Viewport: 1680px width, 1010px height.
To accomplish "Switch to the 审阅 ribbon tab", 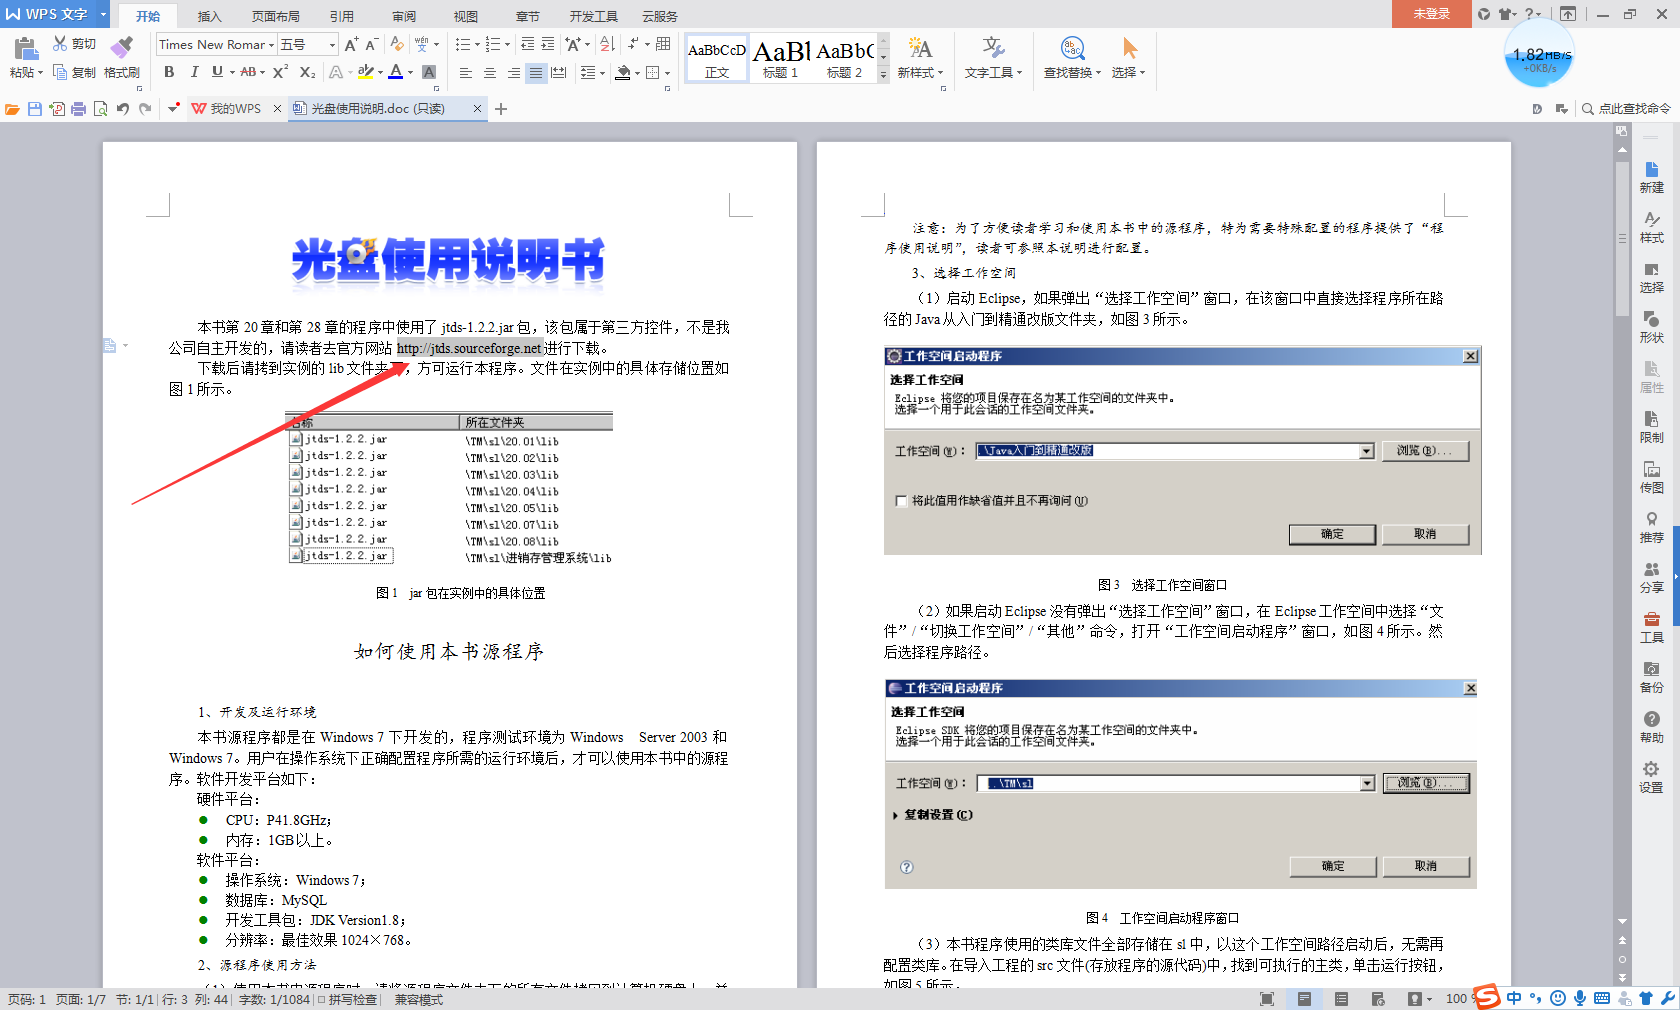I will click(x=404, y=16).
